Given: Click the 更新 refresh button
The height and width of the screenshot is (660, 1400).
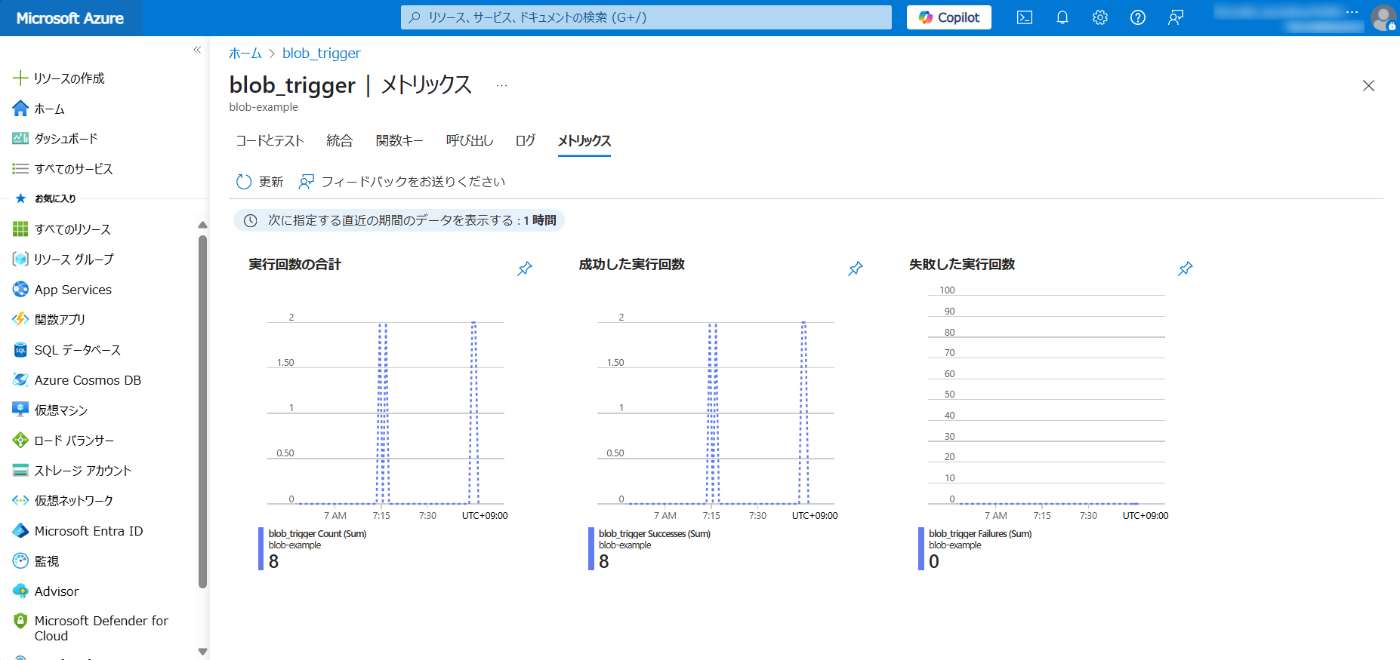Looking at the screenshot, I should (260, 182).
